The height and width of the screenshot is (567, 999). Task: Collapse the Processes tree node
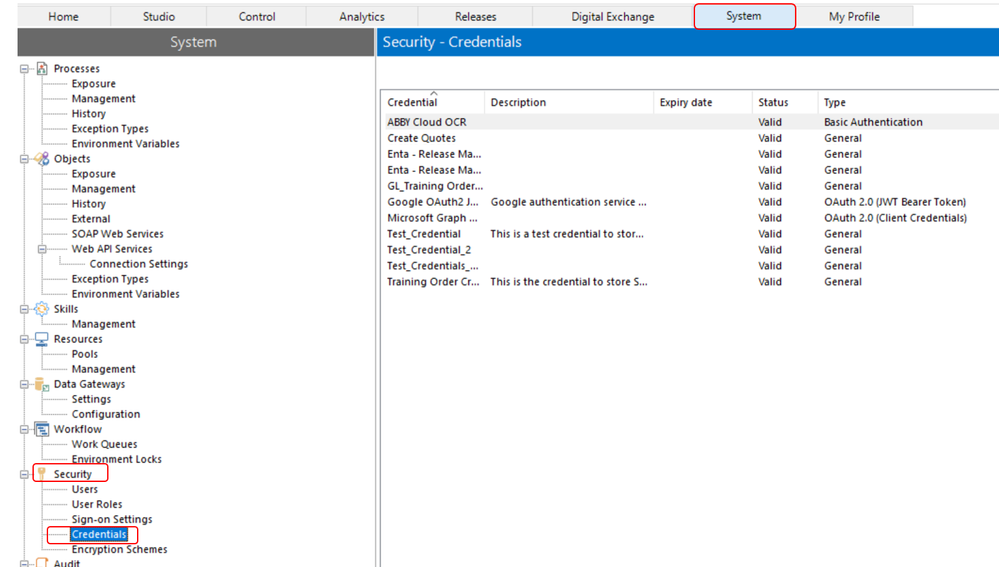25,69
